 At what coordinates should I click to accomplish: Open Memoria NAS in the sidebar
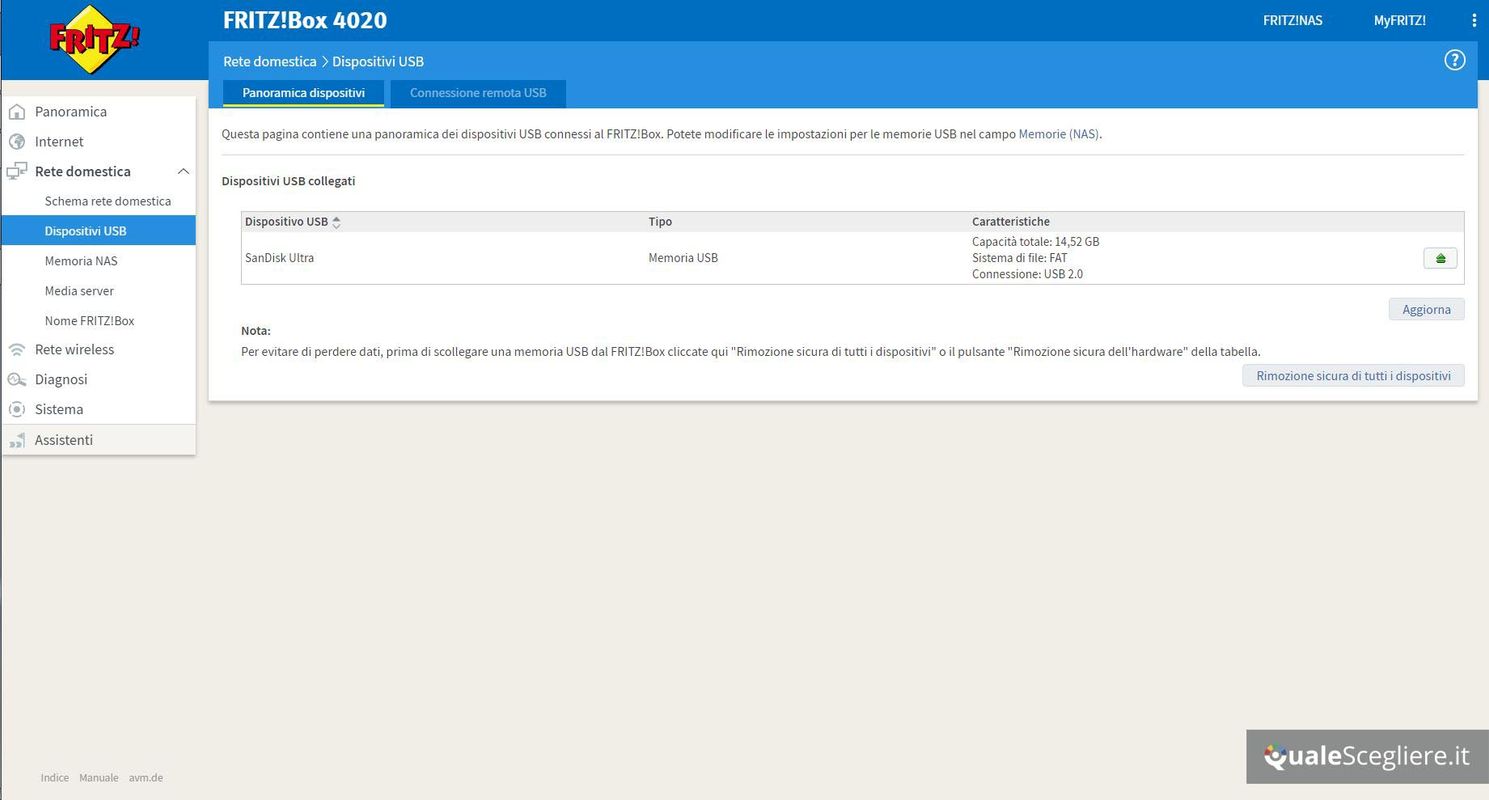(81, 261)
